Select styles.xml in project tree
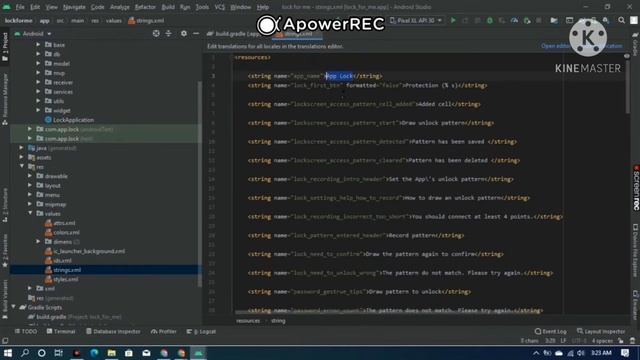The height and width of the screenshot is (360, 640). click(x=62, y=279)
